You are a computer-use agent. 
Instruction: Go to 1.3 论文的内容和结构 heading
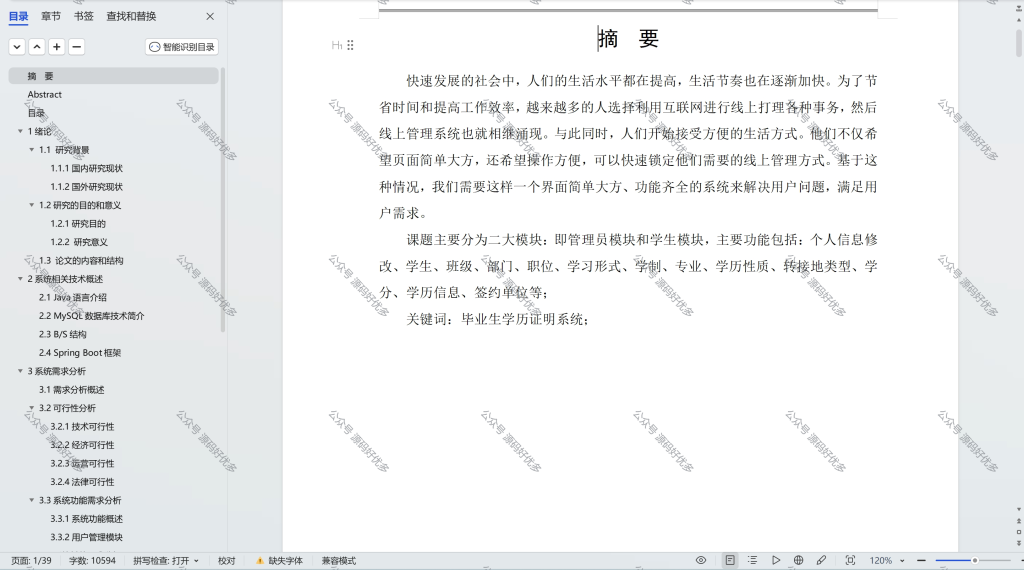point(81,261)
